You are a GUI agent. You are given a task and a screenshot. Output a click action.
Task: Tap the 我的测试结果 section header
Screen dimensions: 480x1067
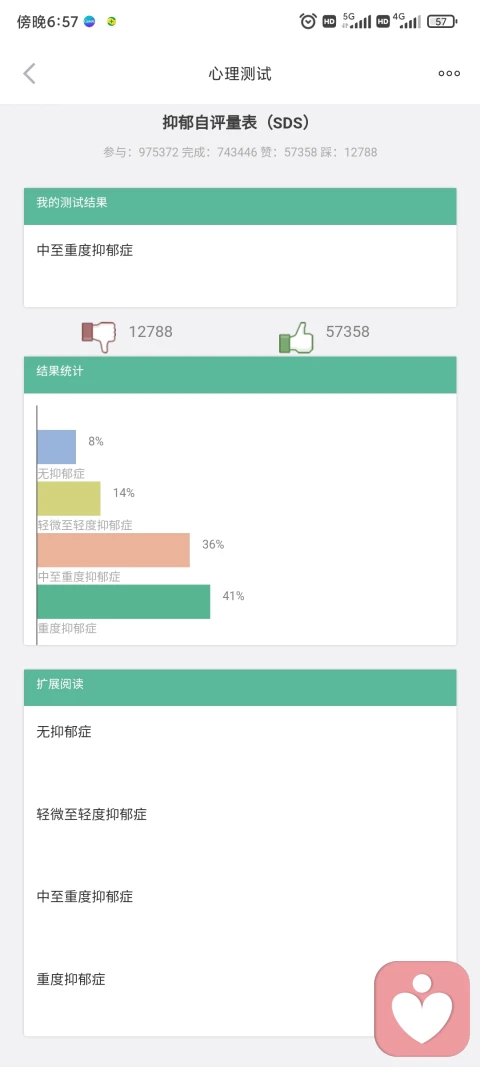240,206
